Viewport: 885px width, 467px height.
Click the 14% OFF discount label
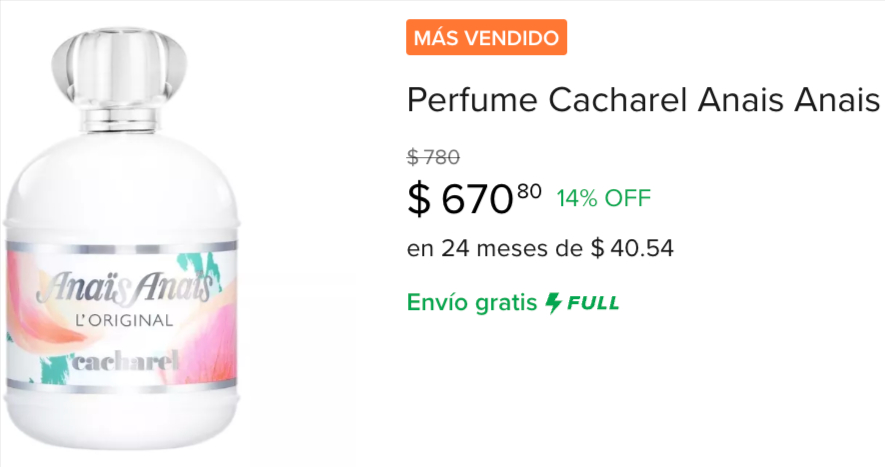[x=604, y=198]
